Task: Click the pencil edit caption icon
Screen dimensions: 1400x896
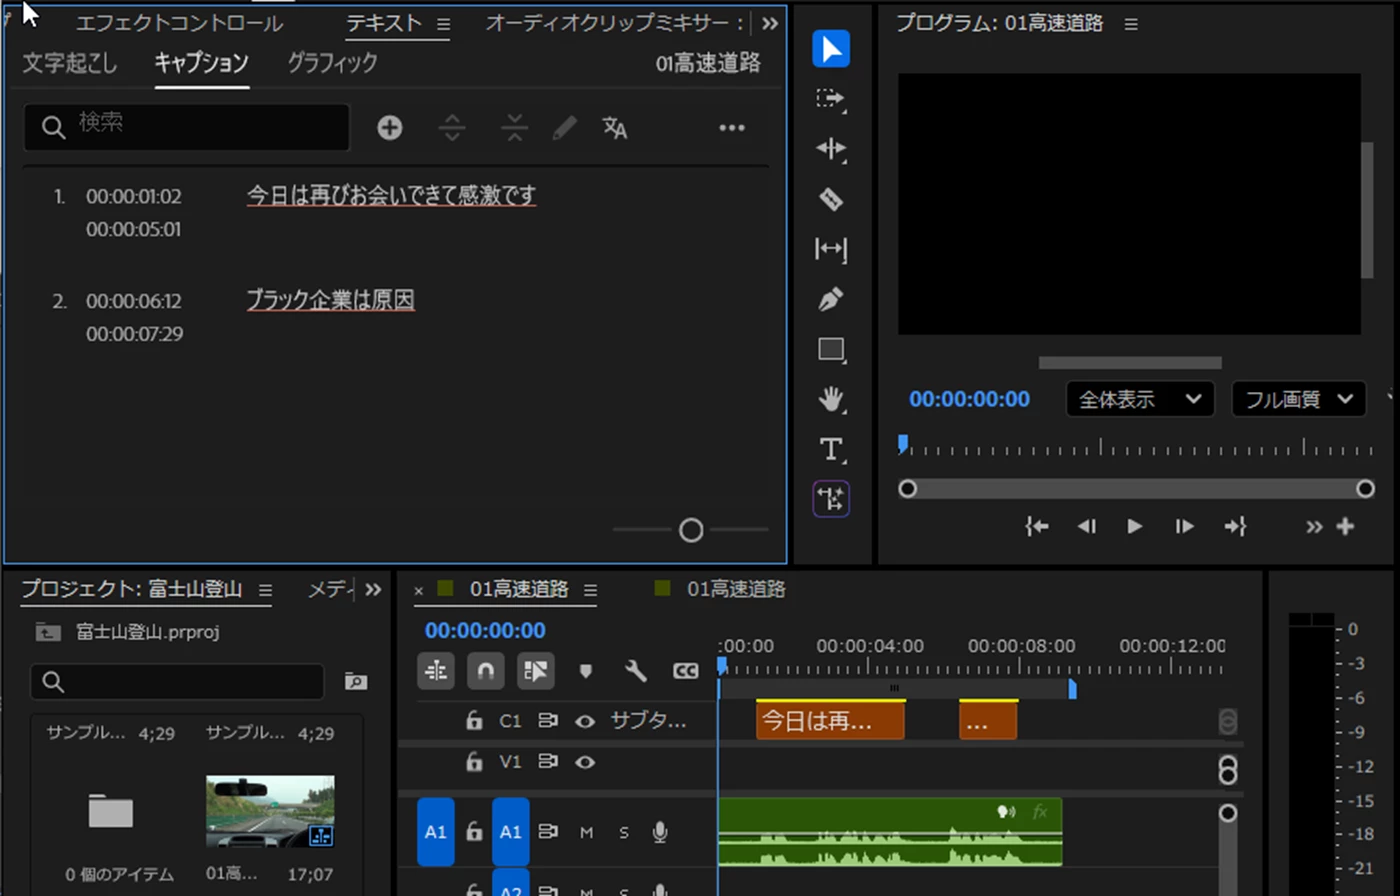Action: pos(565,128)
